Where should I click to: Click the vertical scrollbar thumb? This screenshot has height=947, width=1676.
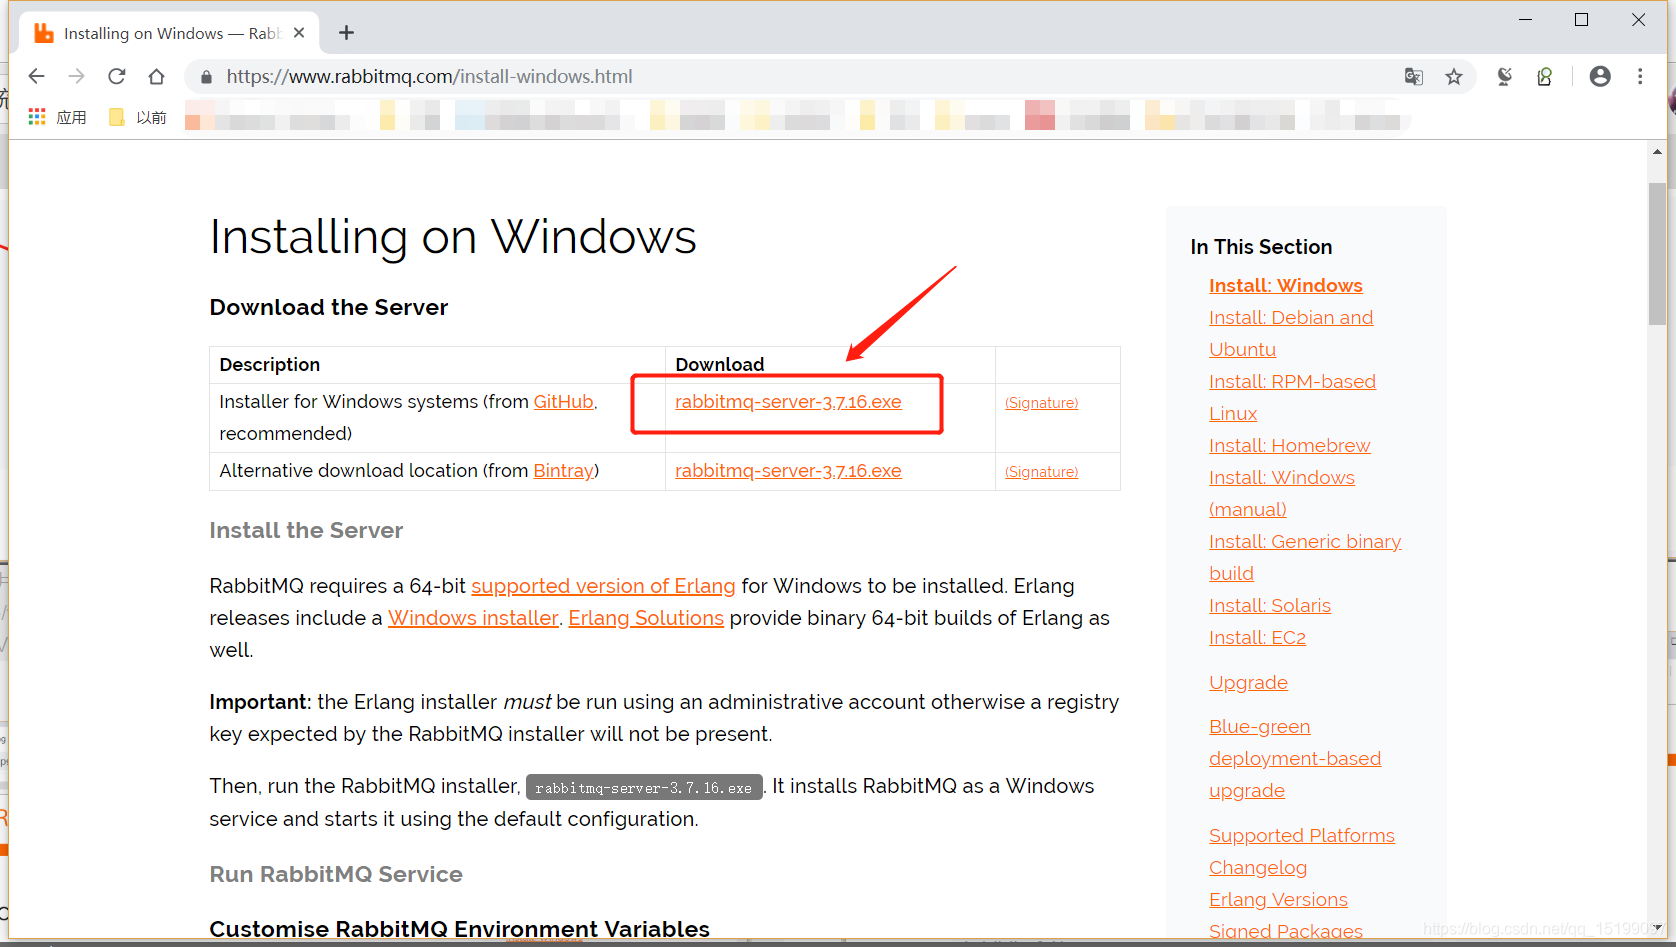(1657, 254)
